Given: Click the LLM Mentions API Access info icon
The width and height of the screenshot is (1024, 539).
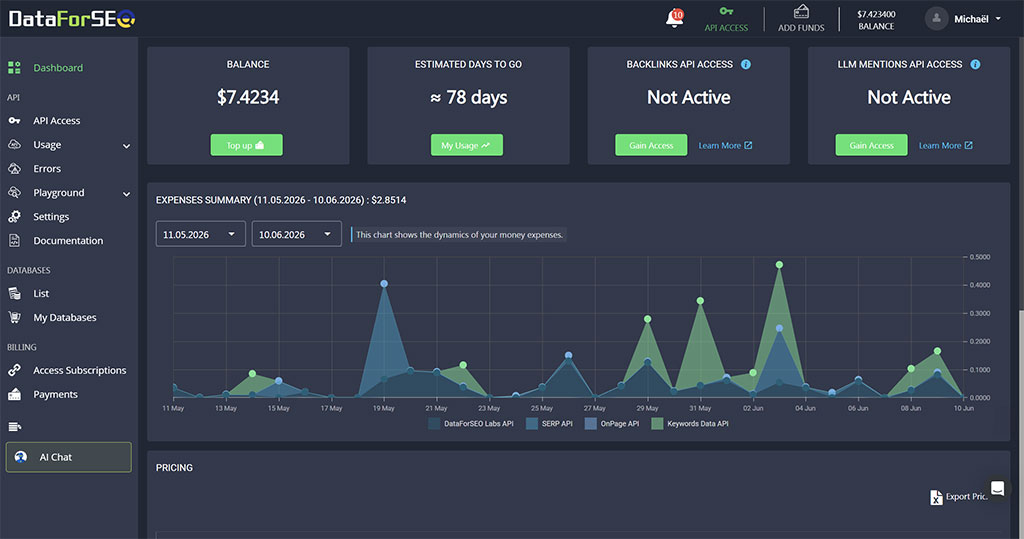Looking at the screenshot, I should click(975, 64).
